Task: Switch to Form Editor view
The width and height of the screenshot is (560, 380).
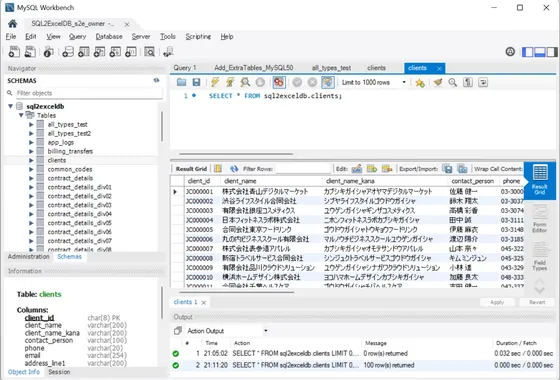Action: pyautogui.click(x=540, y=218)
